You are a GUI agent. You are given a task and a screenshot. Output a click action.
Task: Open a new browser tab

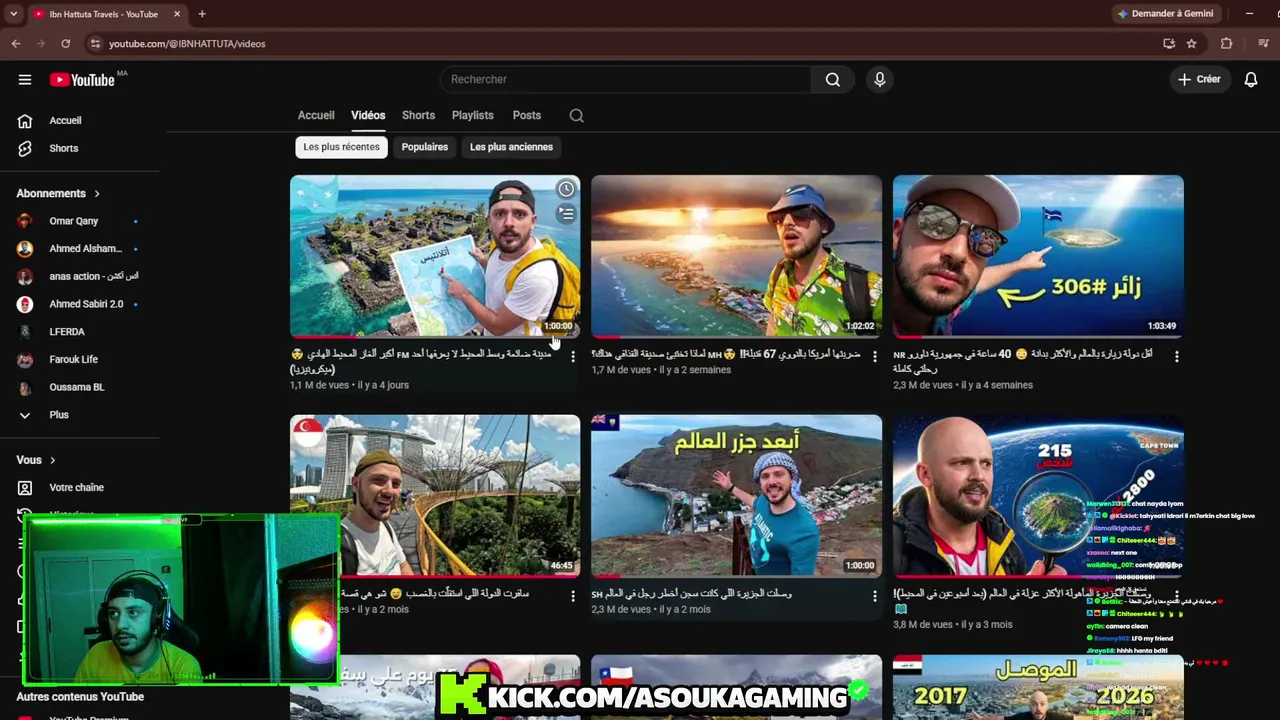[202, 14]
